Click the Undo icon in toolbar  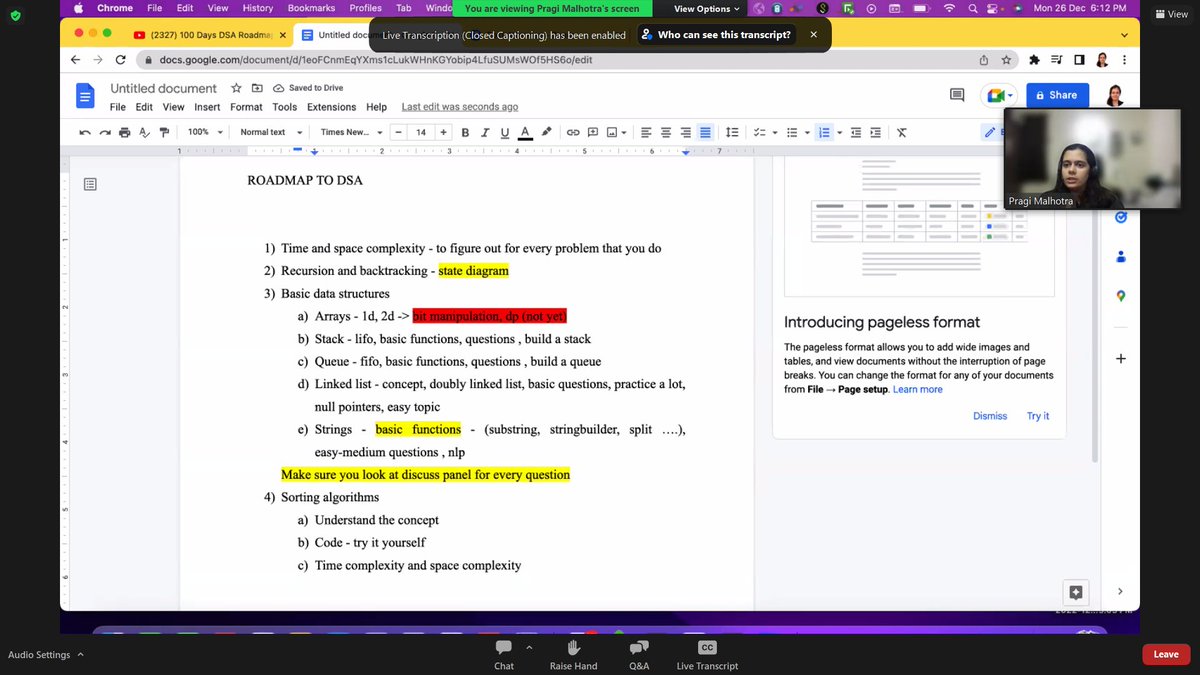85,132
